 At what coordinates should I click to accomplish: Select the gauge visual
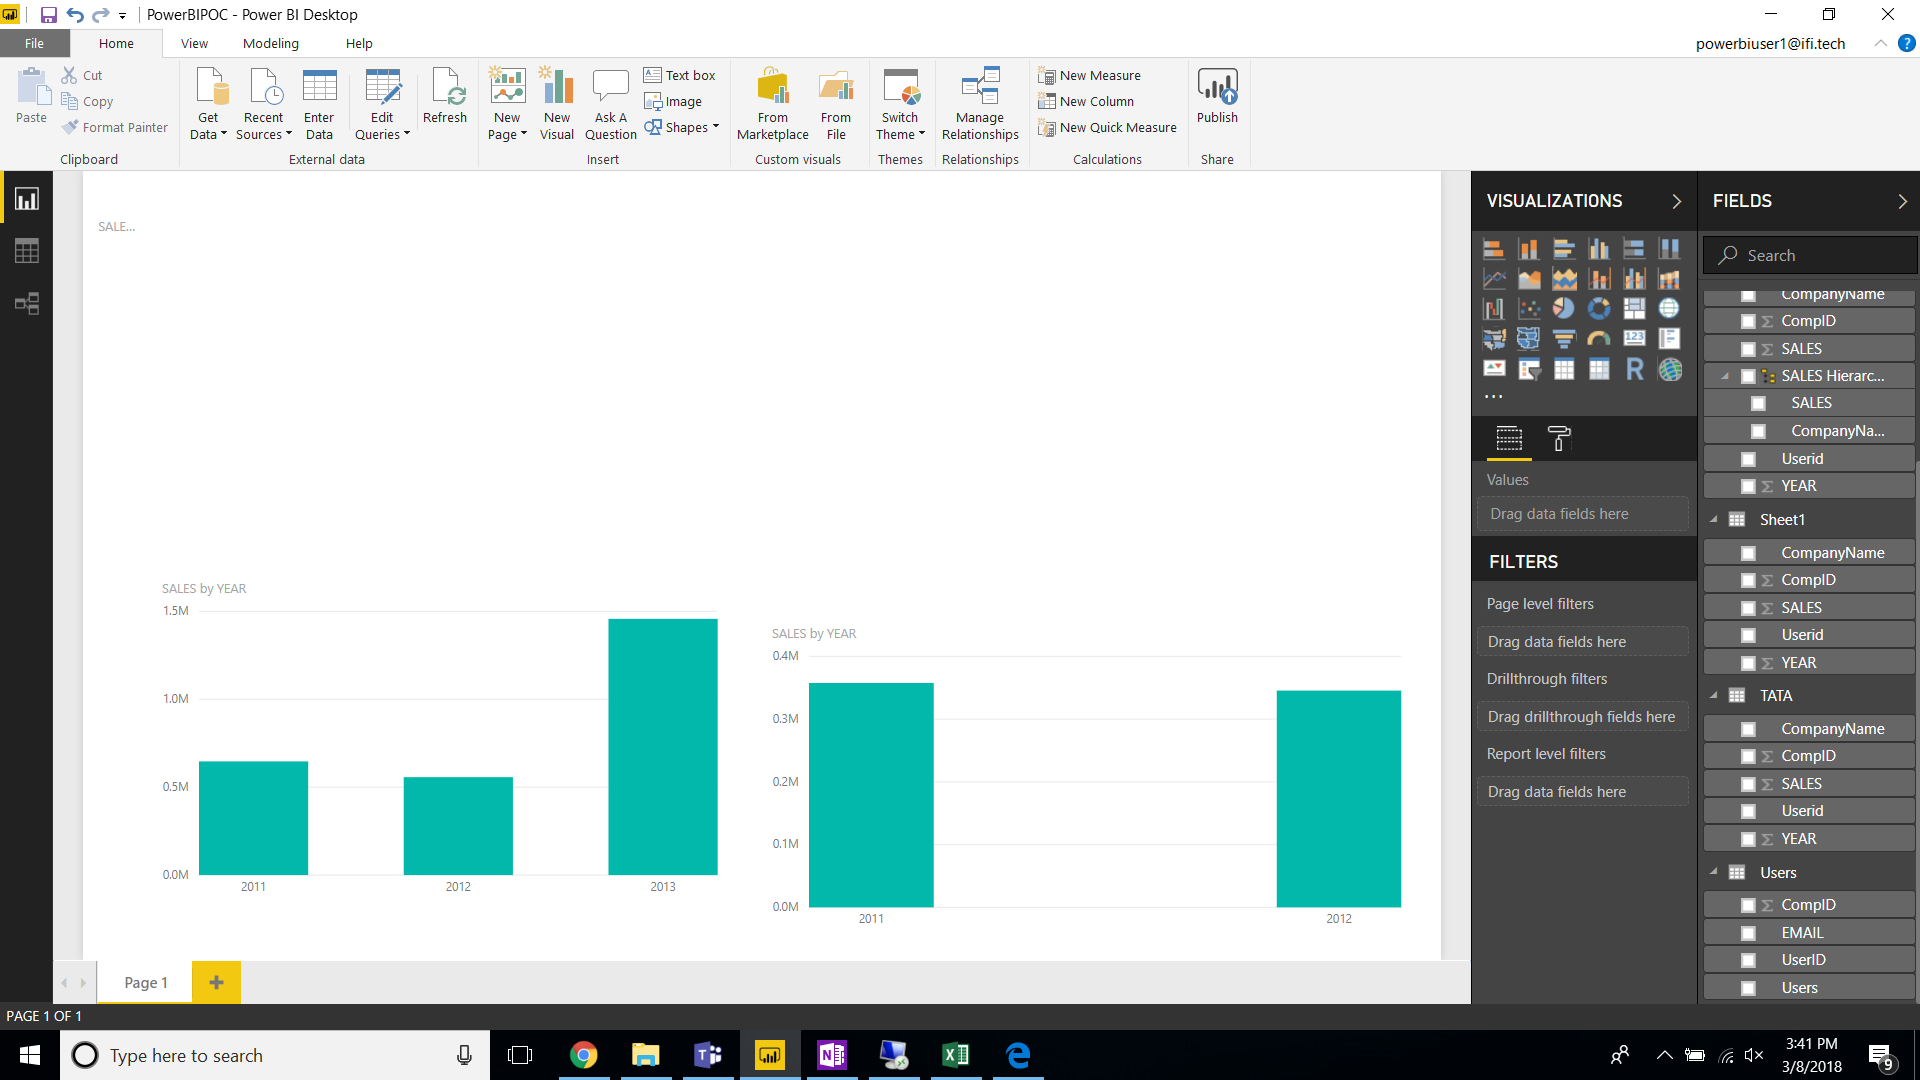(x=1599, y=339)
